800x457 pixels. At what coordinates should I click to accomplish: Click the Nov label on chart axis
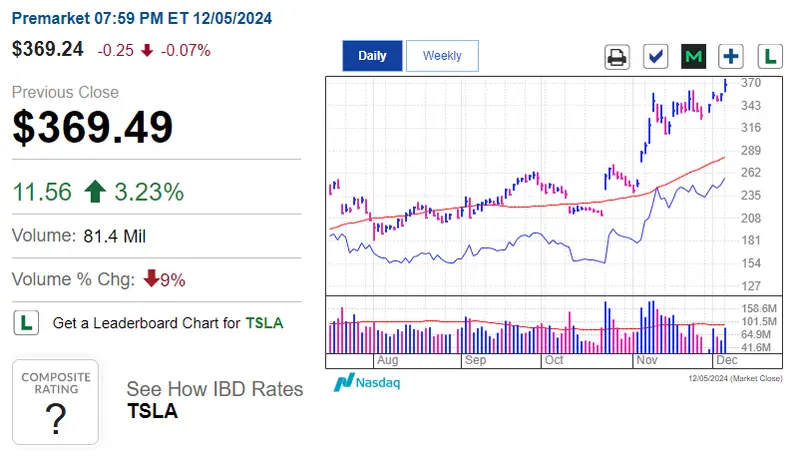647,360
